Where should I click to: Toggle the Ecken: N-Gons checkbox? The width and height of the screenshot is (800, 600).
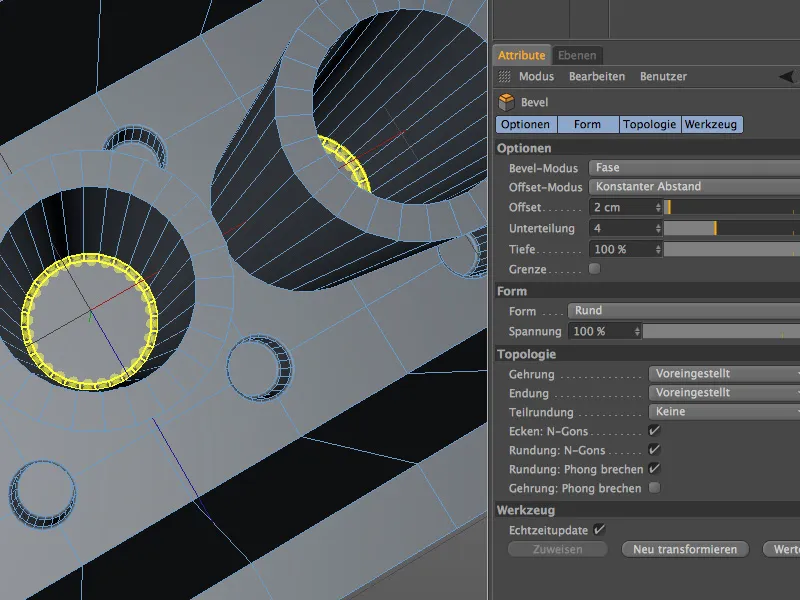pyautogui.click(x=654, y=431)
